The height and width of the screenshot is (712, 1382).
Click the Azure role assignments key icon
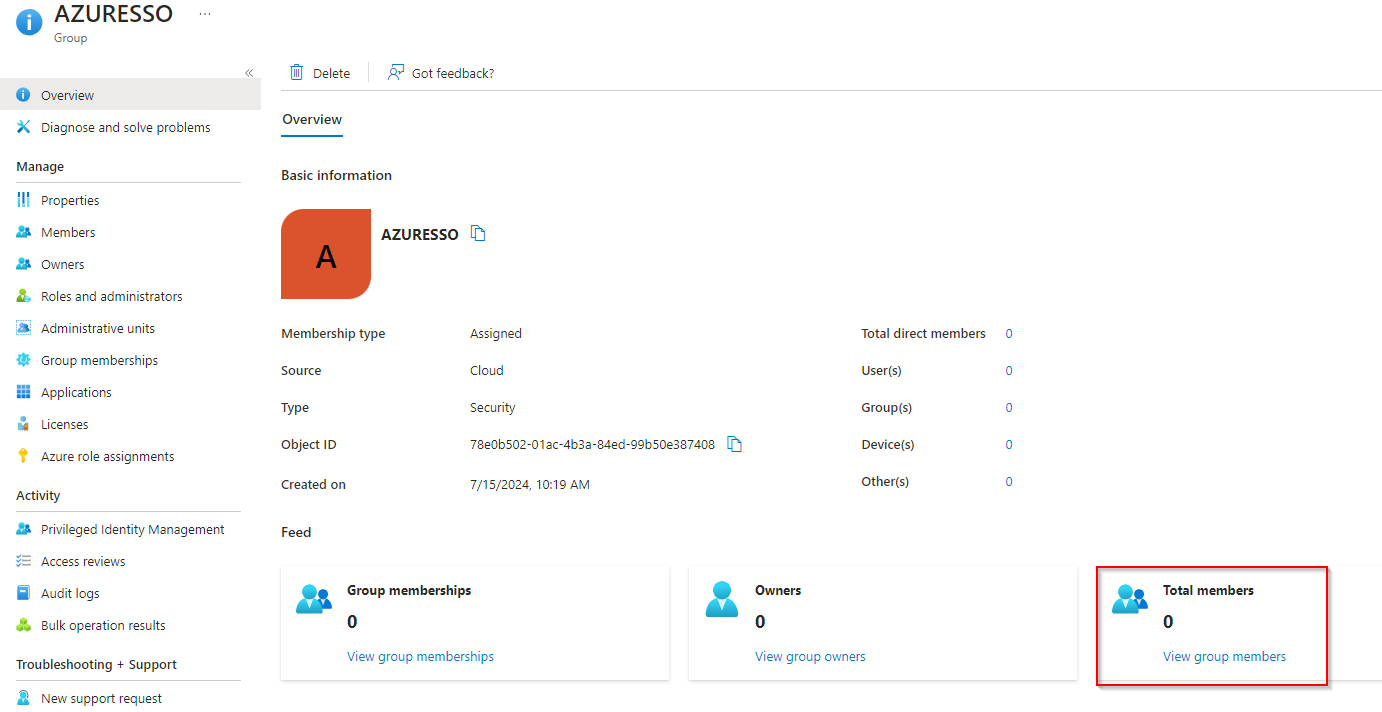click(x=24, y=456)
